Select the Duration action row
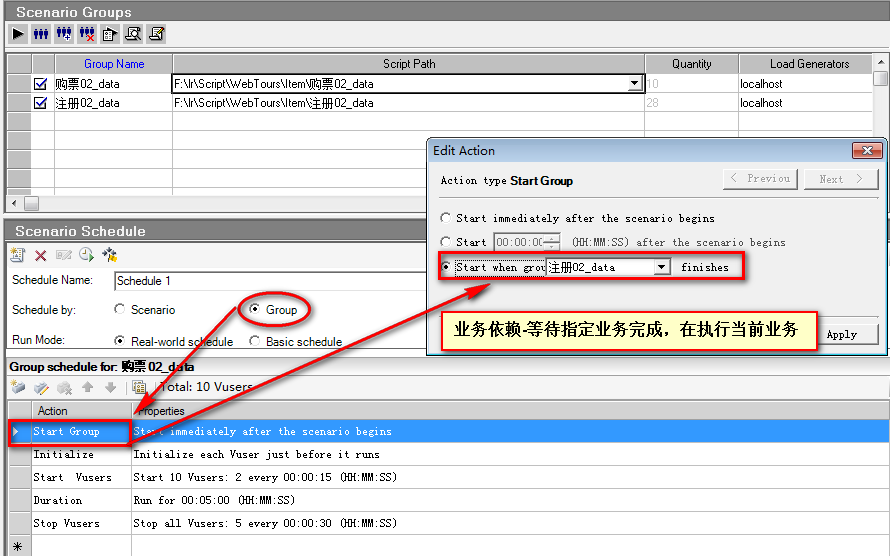 tap(448, 500)
